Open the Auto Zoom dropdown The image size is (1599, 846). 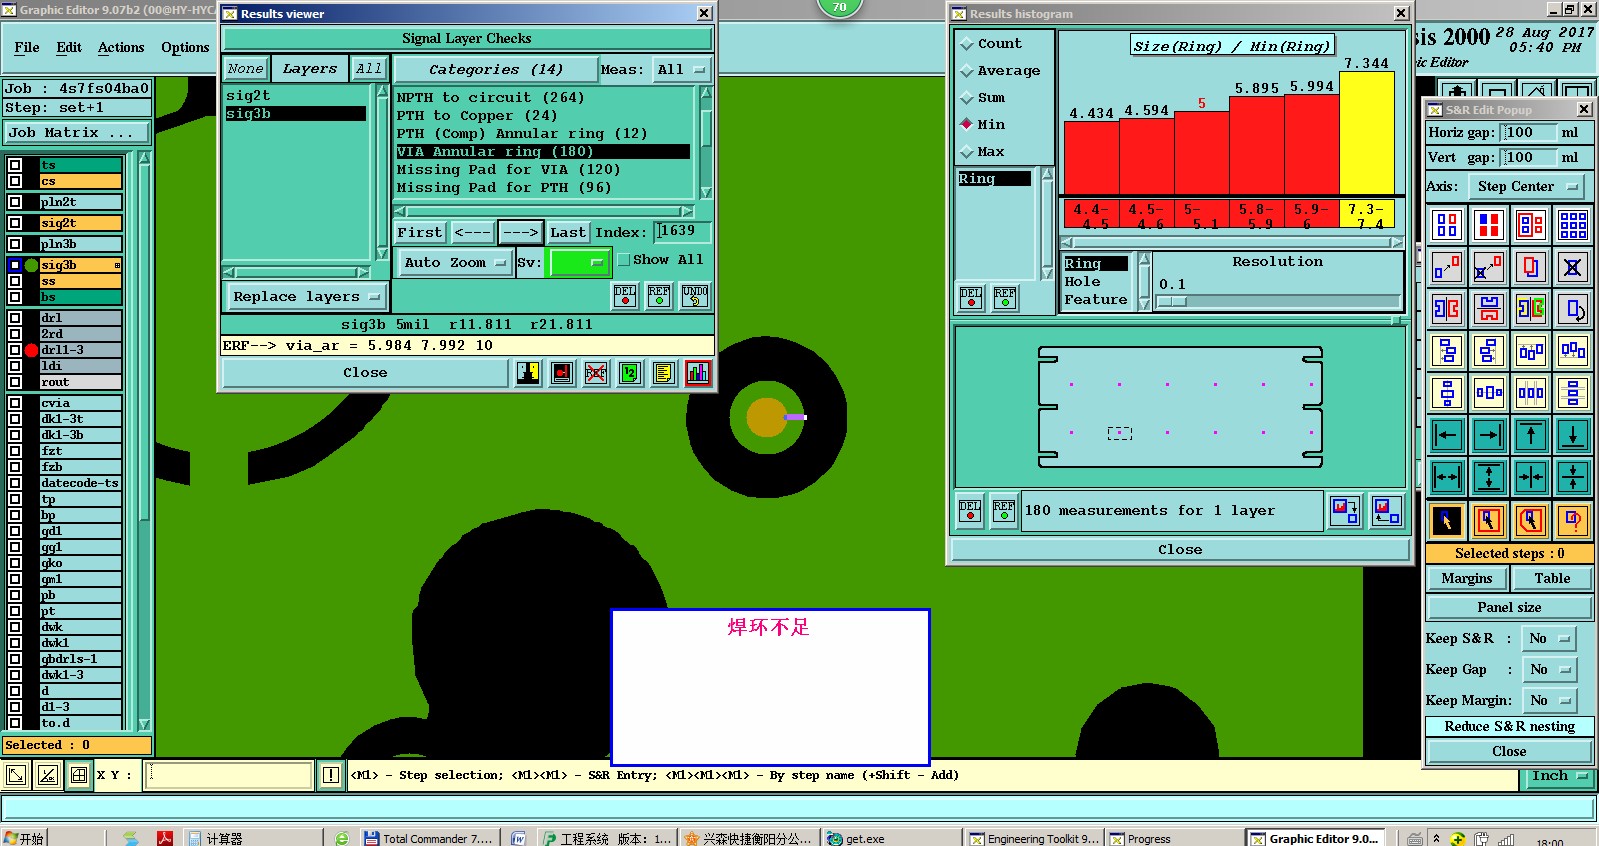454,263
